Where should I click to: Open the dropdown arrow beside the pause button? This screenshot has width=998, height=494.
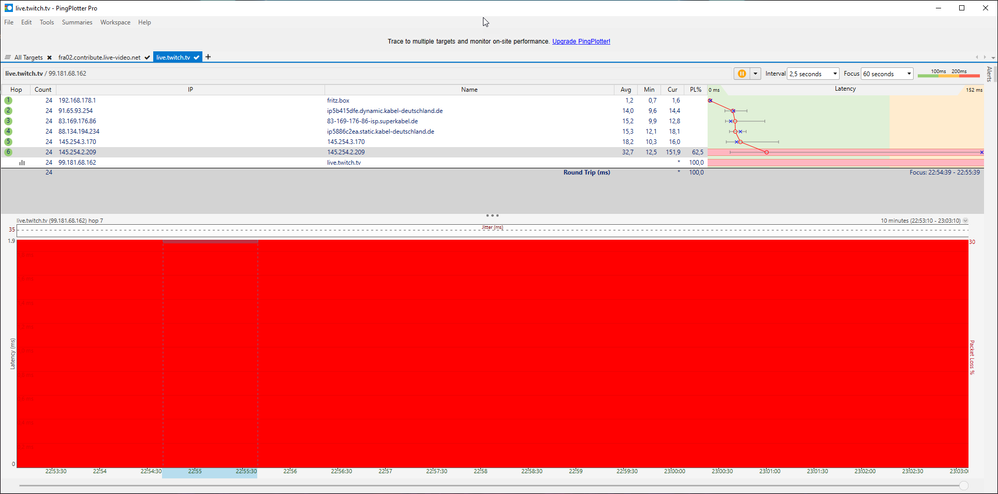click(756, 74)
